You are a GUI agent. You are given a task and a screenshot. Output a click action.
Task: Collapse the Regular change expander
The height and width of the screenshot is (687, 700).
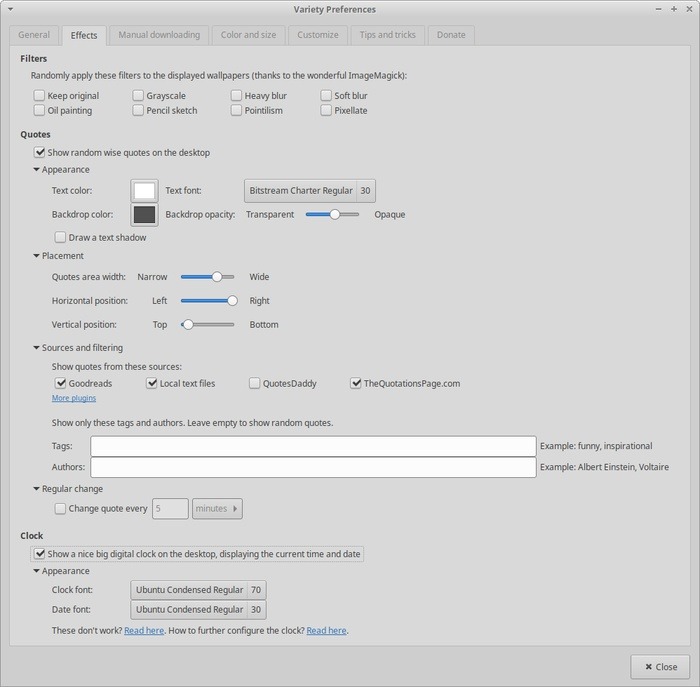coord(37,489)
